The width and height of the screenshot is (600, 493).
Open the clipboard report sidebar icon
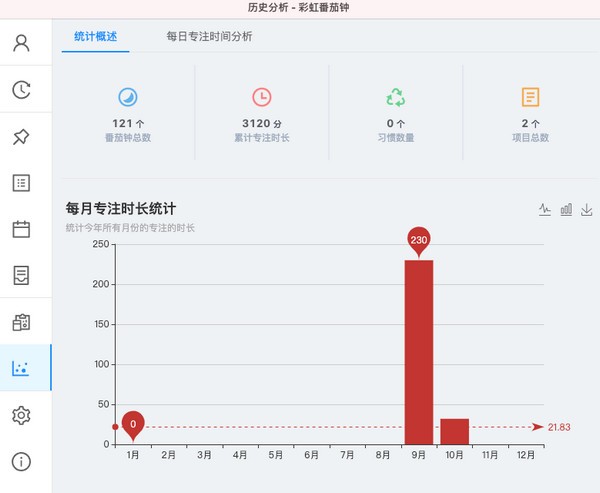[x=21, y=322]
